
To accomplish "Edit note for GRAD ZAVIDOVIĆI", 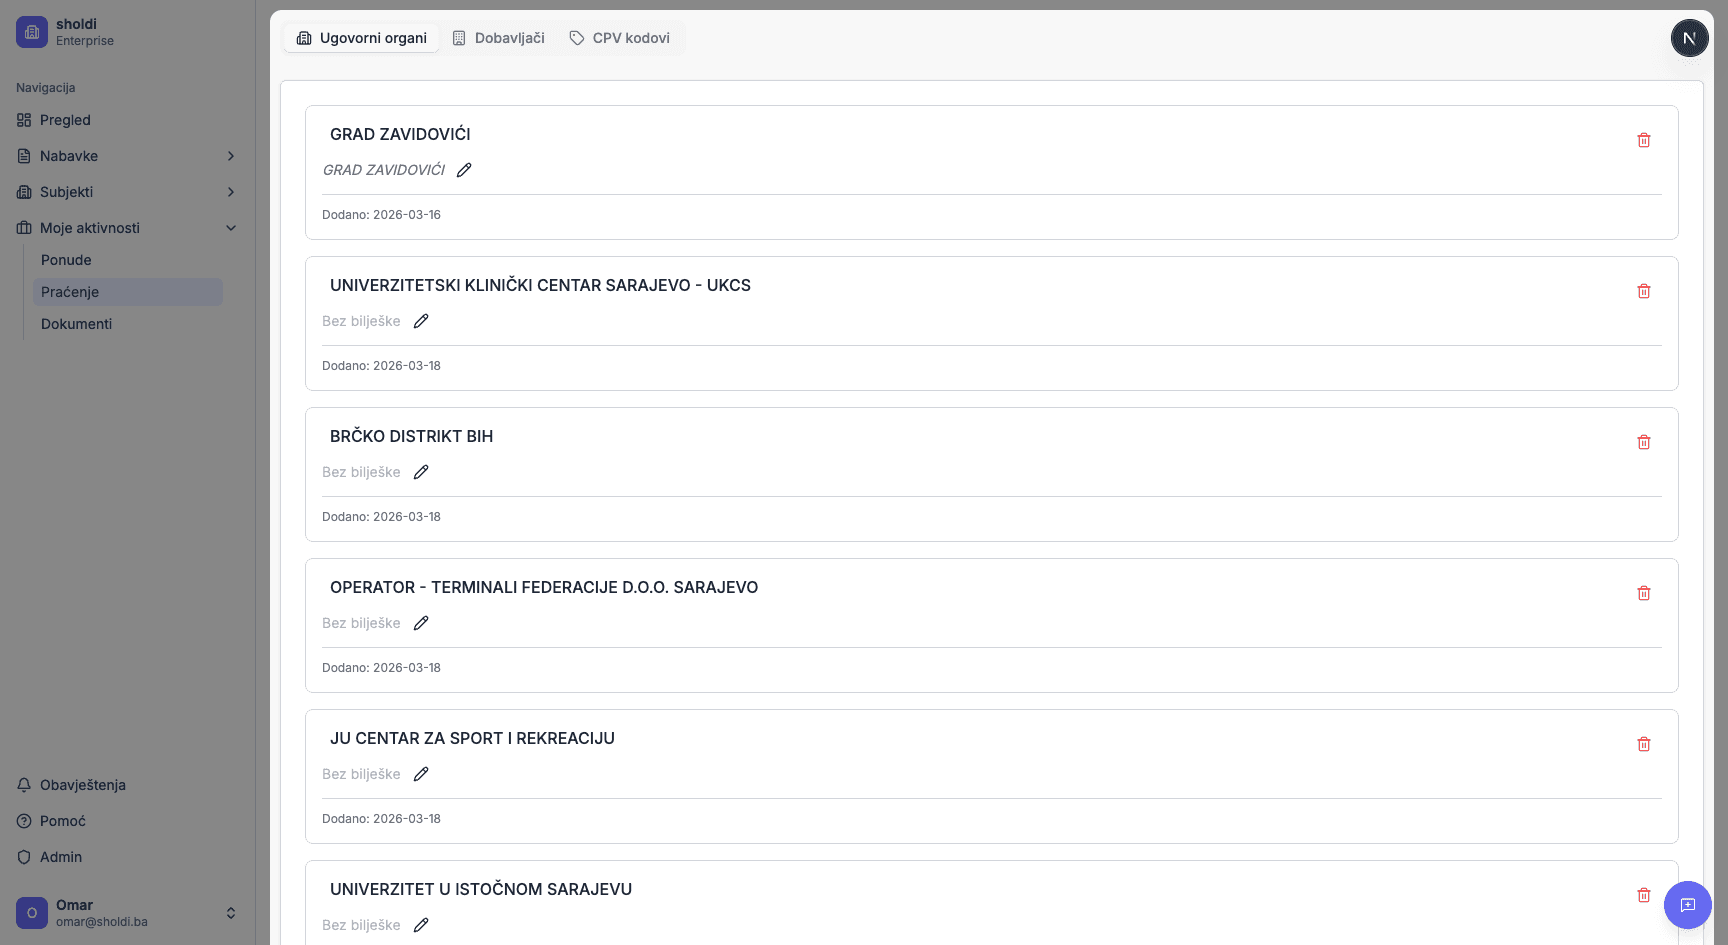I will [x=464, y=170].
